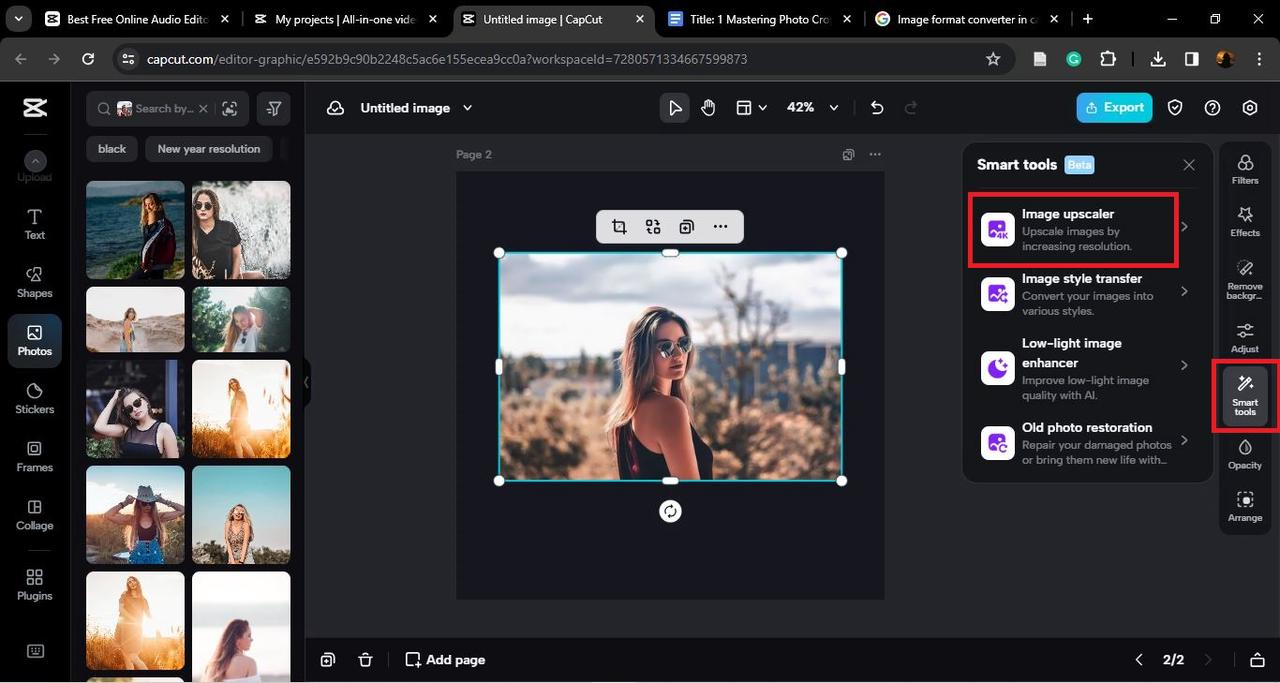Click the crop icon above image

[x=619, y=227]
